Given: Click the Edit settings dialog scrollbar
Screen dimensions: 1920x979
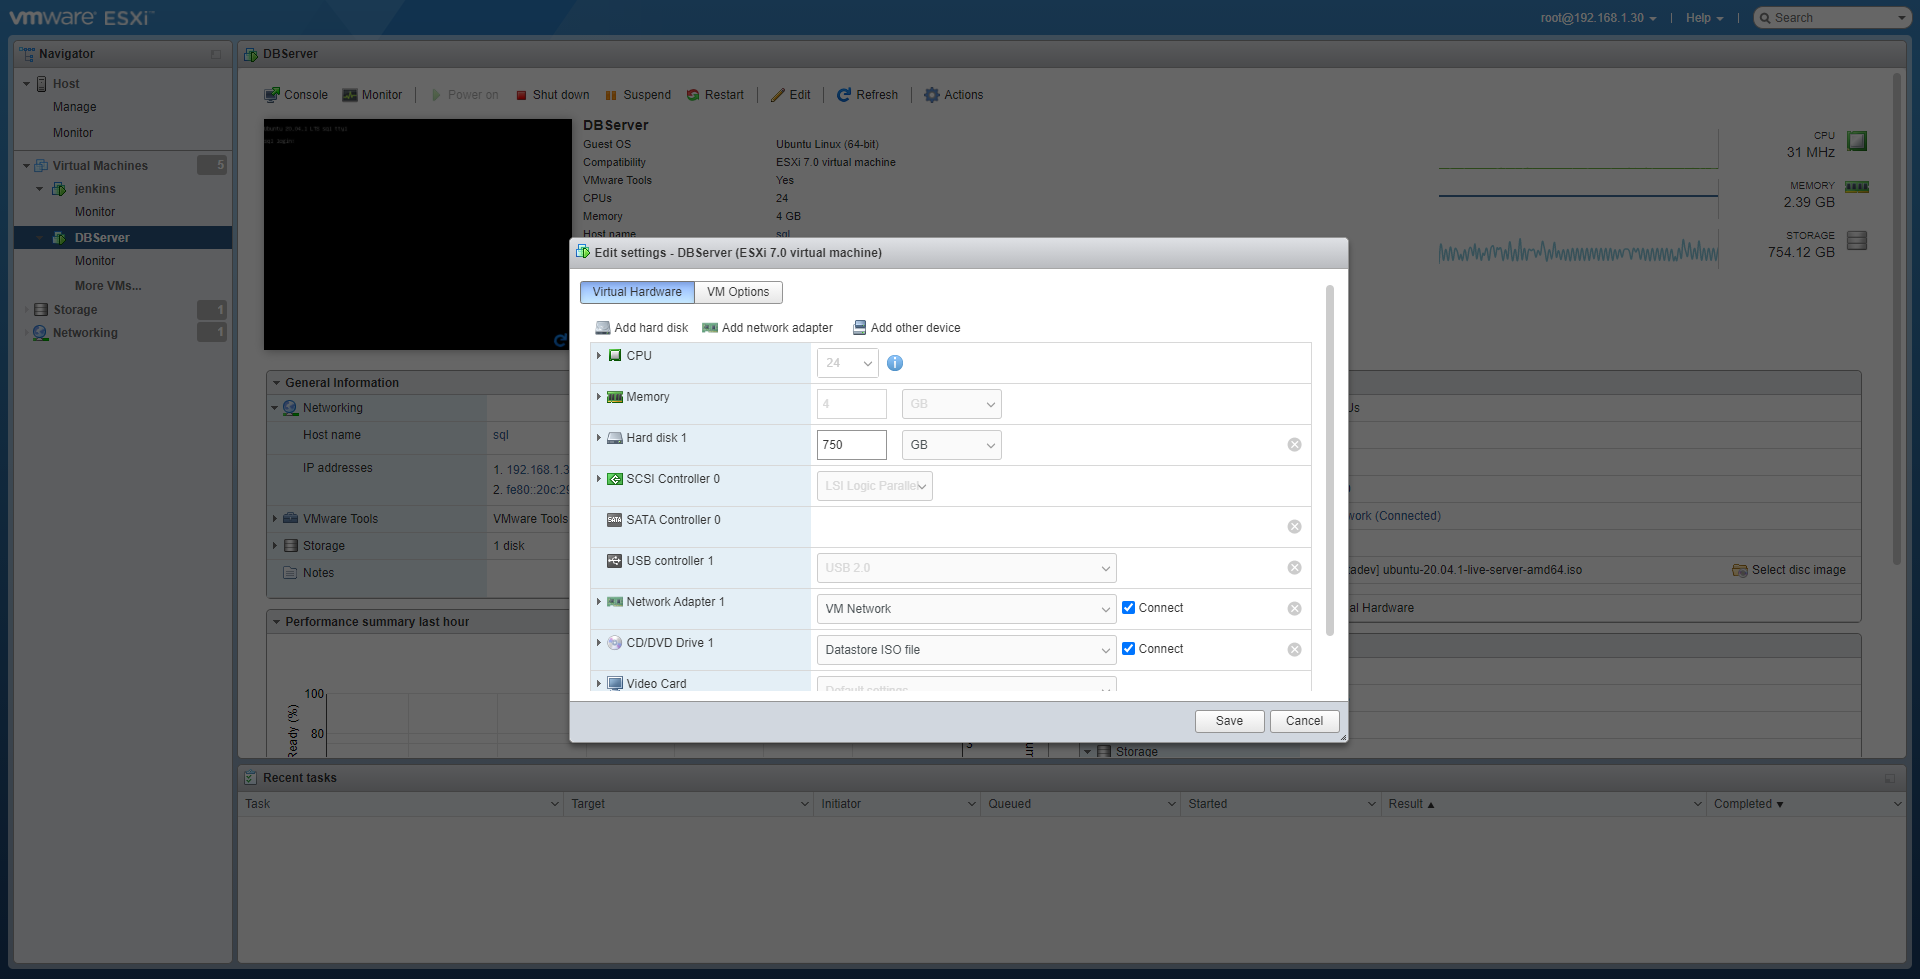Looking at the screenshot, I should pyautogui.click(x=1329, y=460).
